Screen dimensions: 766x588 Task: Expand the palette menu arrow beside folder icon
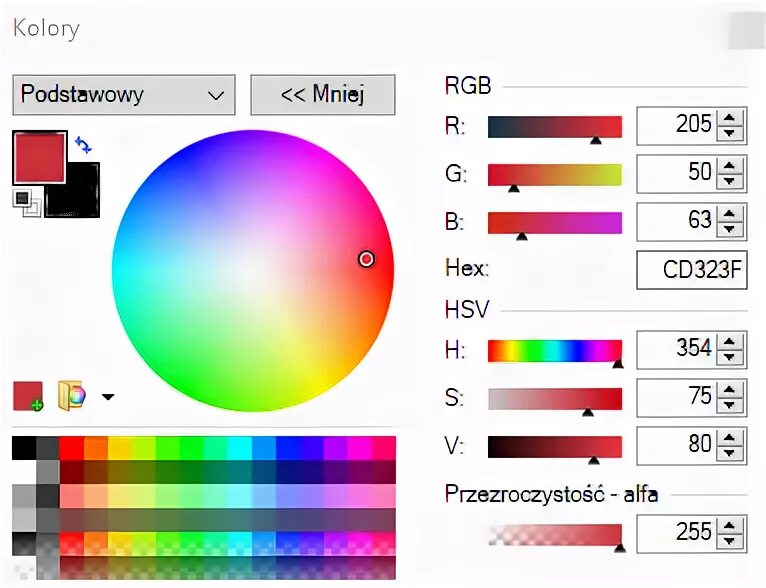pyautogui.click(x=108, y=397)
